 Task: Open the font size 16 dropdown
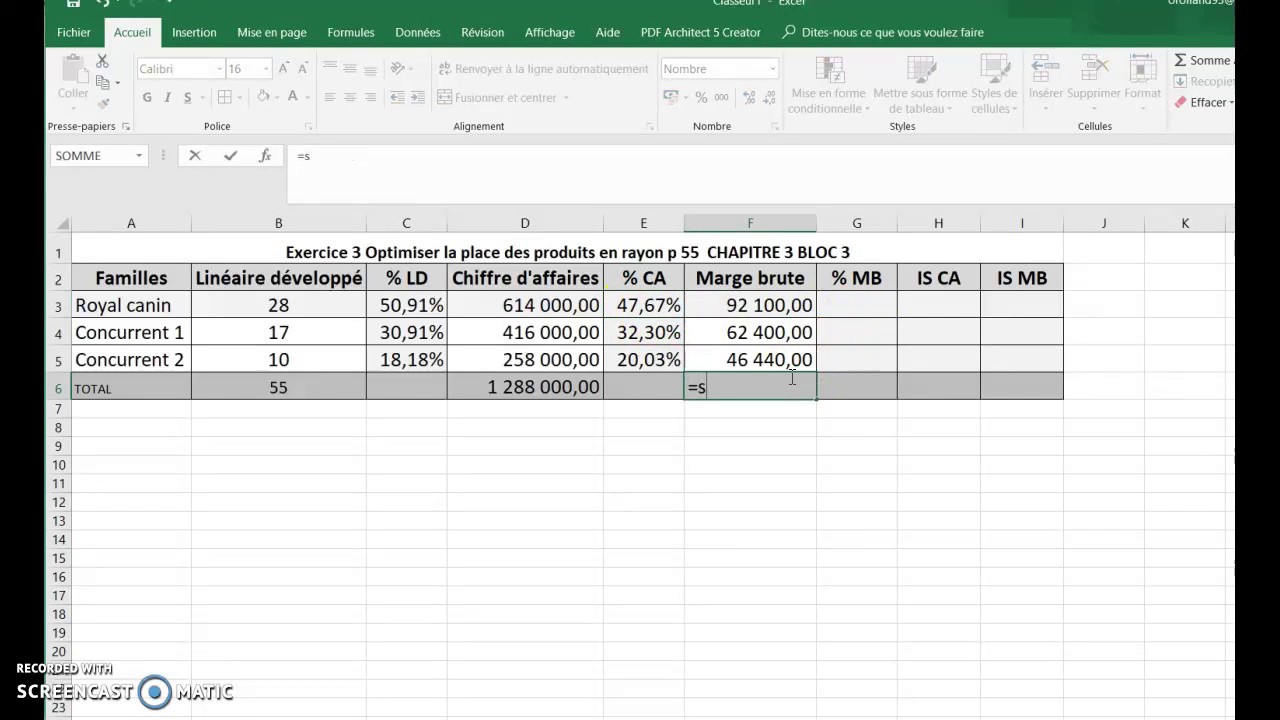click(x=266, y=69)
